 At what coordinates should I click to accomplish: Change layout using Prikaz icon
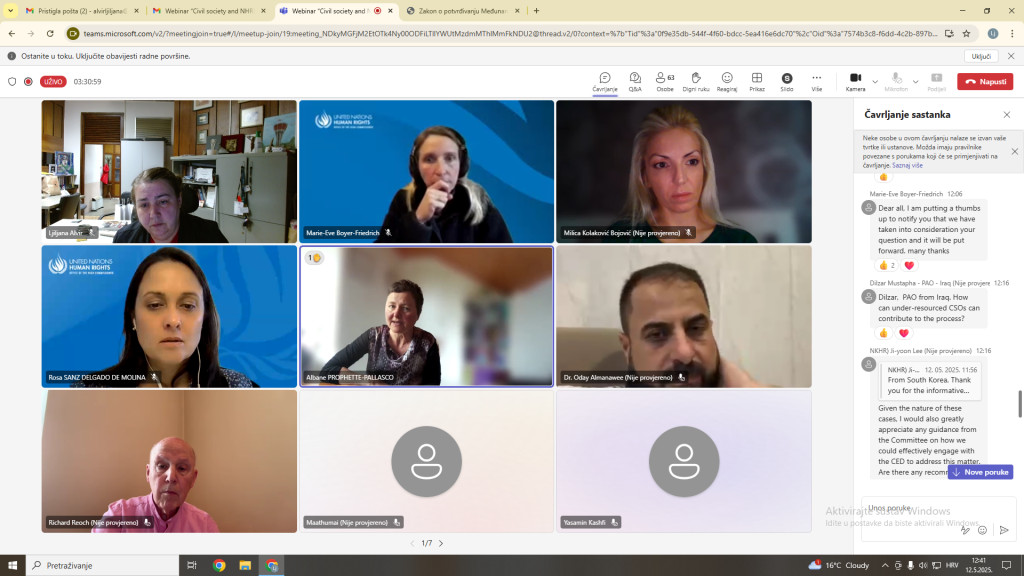tap(757, 81)
